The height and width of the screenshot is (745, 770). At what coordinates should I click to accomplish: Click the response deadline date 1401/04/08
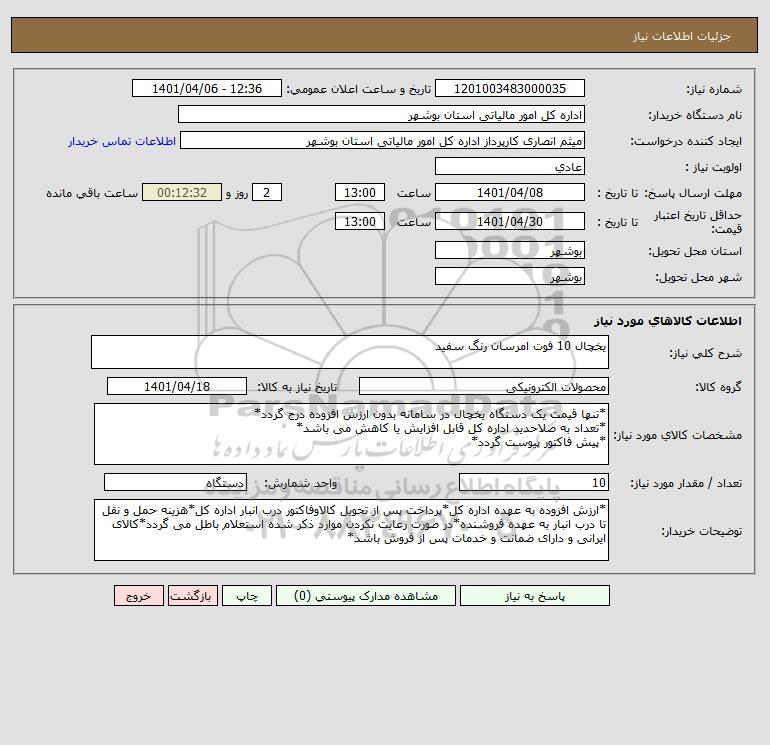coord(510,193)
